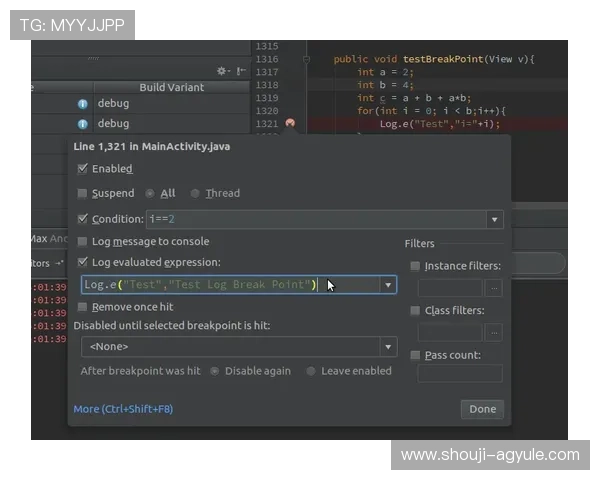Image resolution: width=600 pixels, height=480 pixels.
Task: Click the breakpoint marker on line 1321
Action: coord(290,123)
